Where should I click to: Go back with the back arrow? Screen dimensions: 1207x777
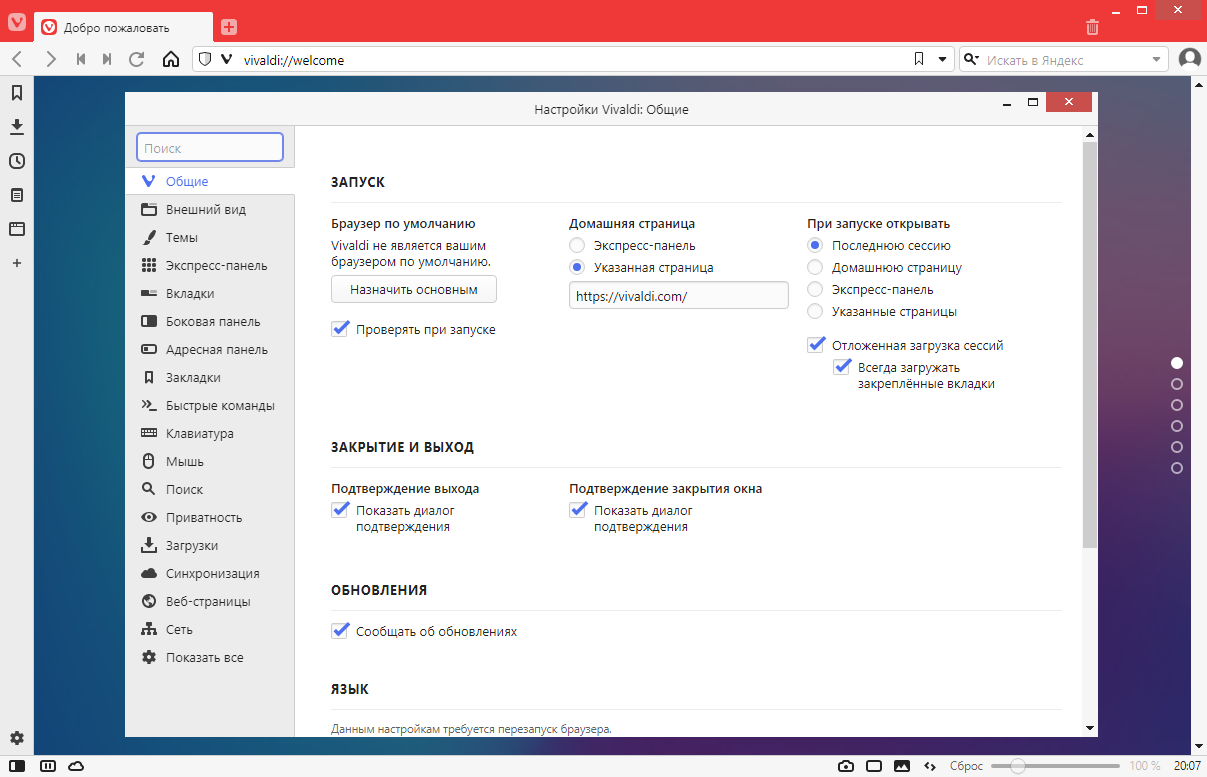tap(18, 60)
